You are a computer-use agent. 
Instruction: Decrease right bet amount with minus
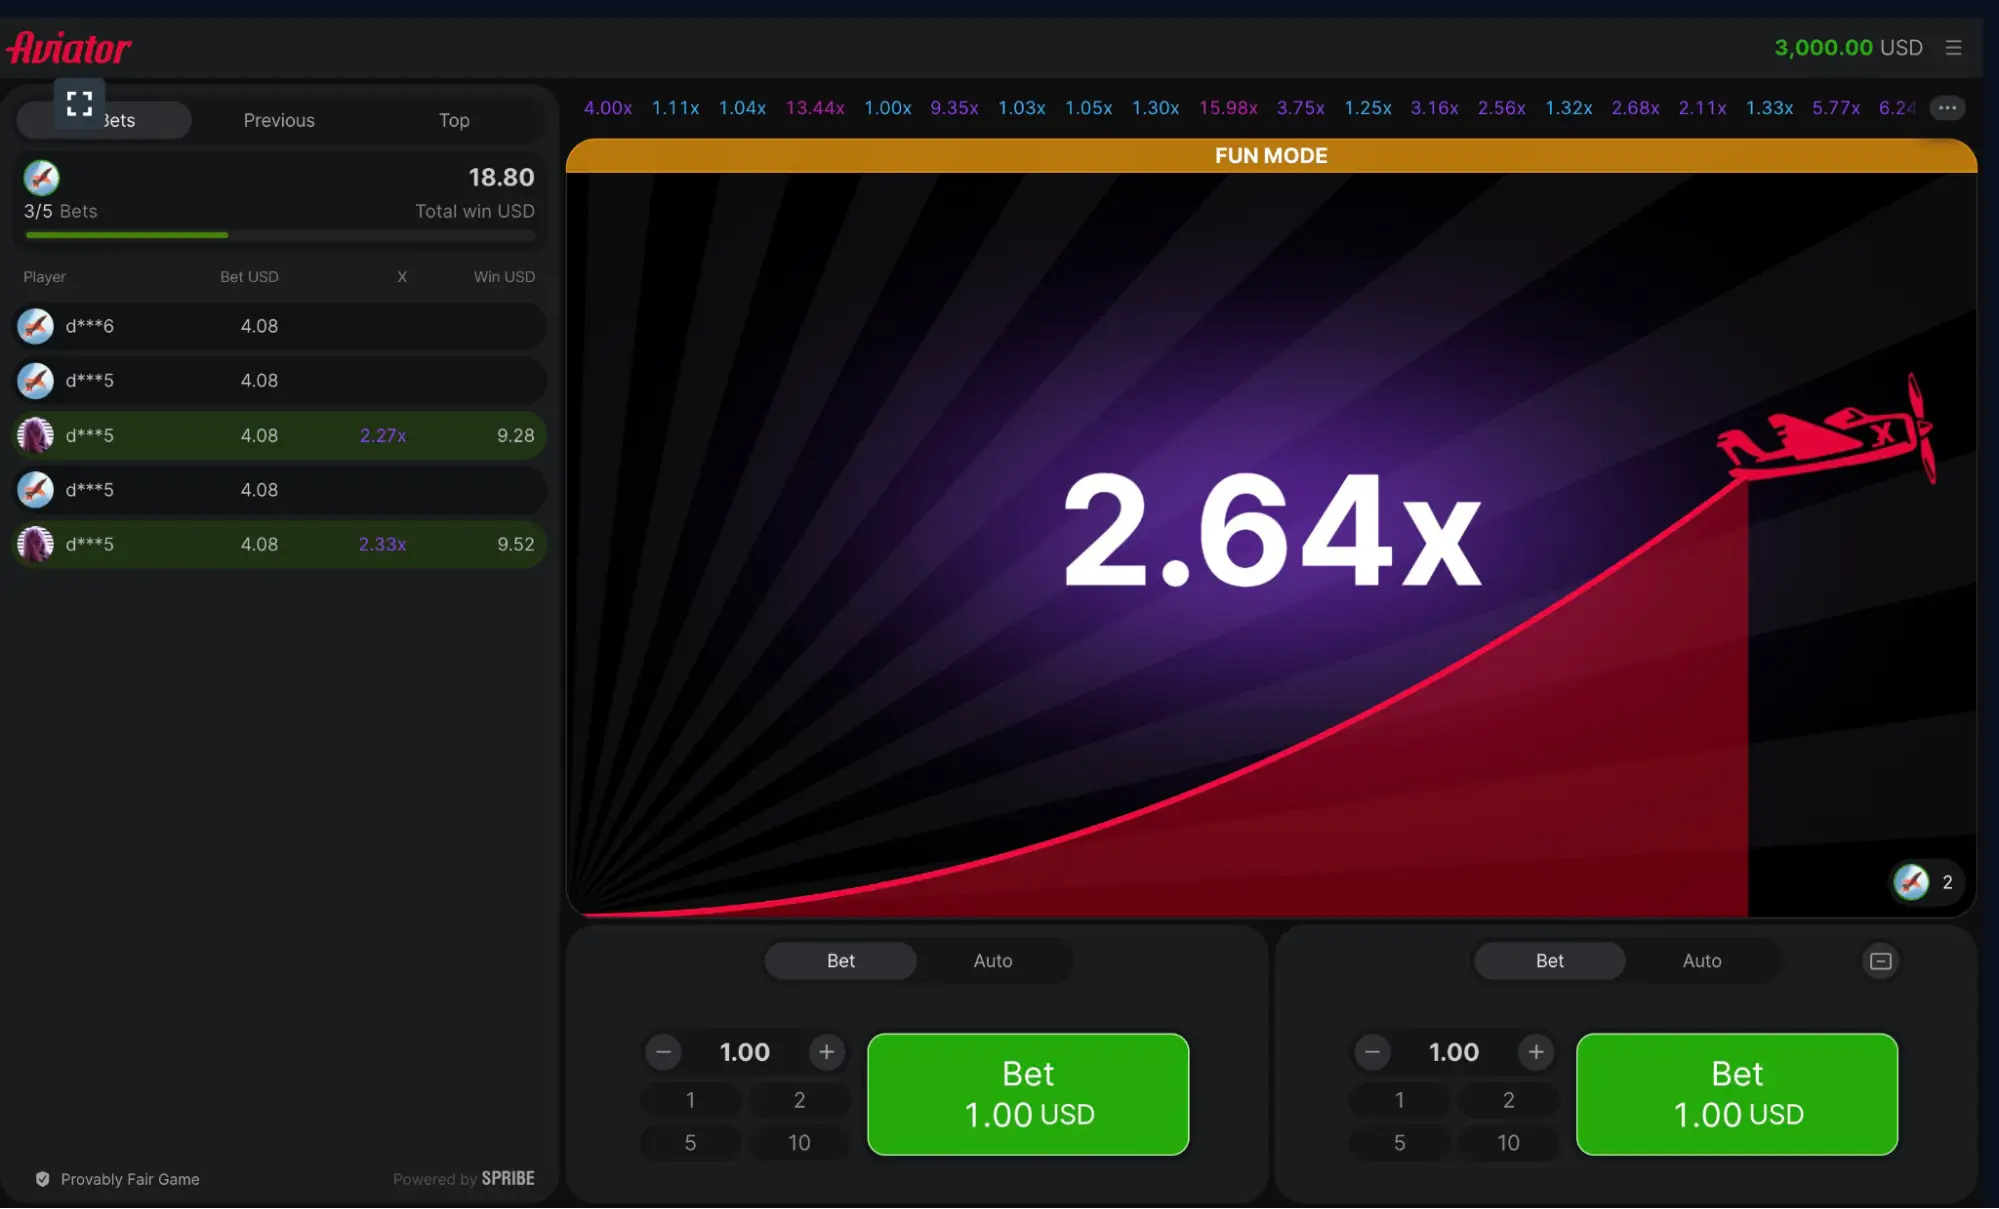[1372, 1052]
